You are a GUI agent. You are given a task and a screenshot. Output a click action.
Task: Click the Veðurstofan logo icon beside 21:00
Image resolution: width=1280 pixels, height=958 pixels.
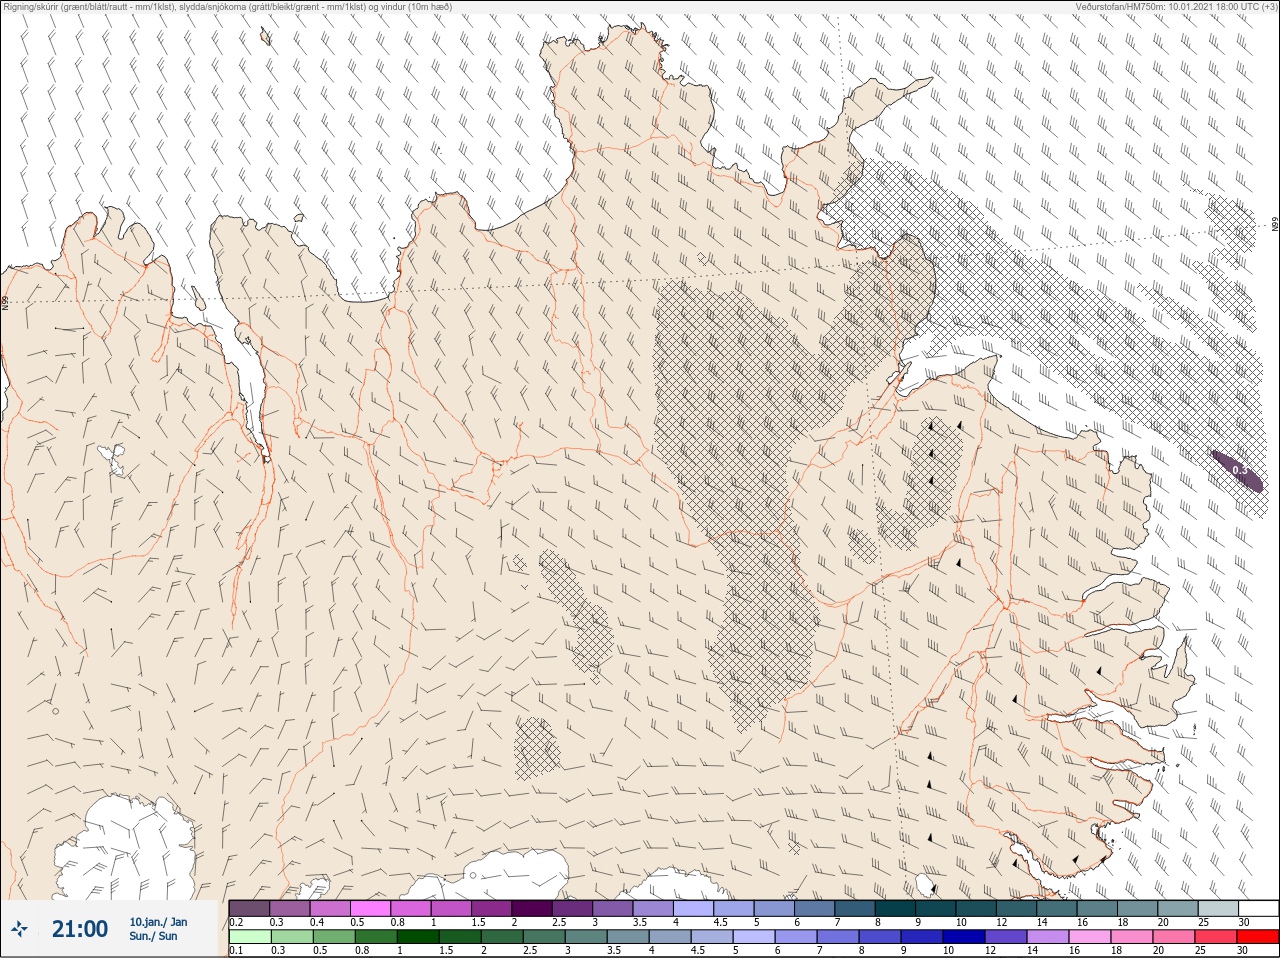pos(19,929)
